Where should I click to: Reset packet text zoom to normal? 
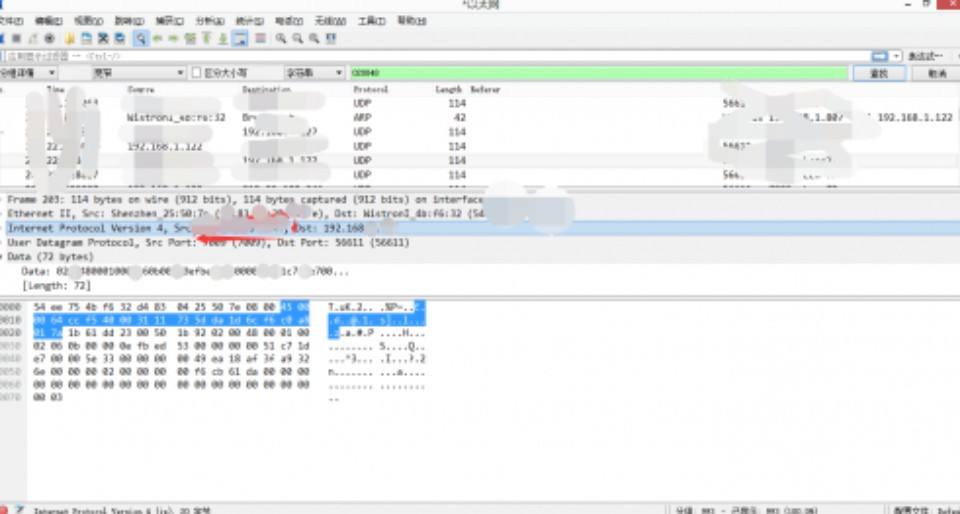314,39
